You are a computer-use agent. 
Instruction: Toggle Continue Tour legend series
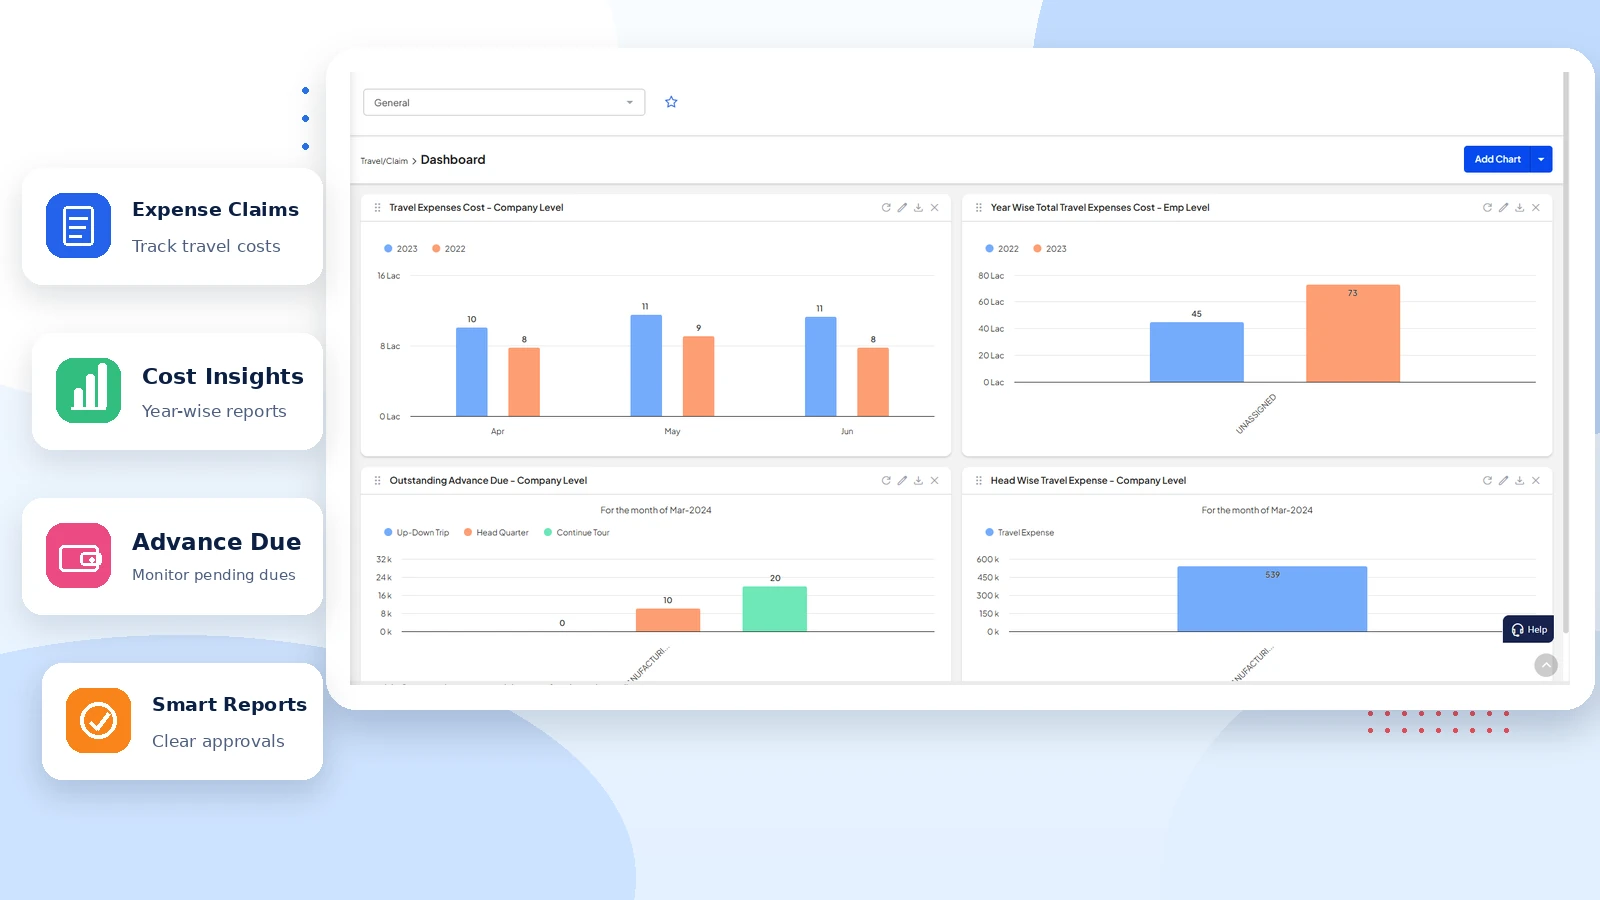pos(577,533)
